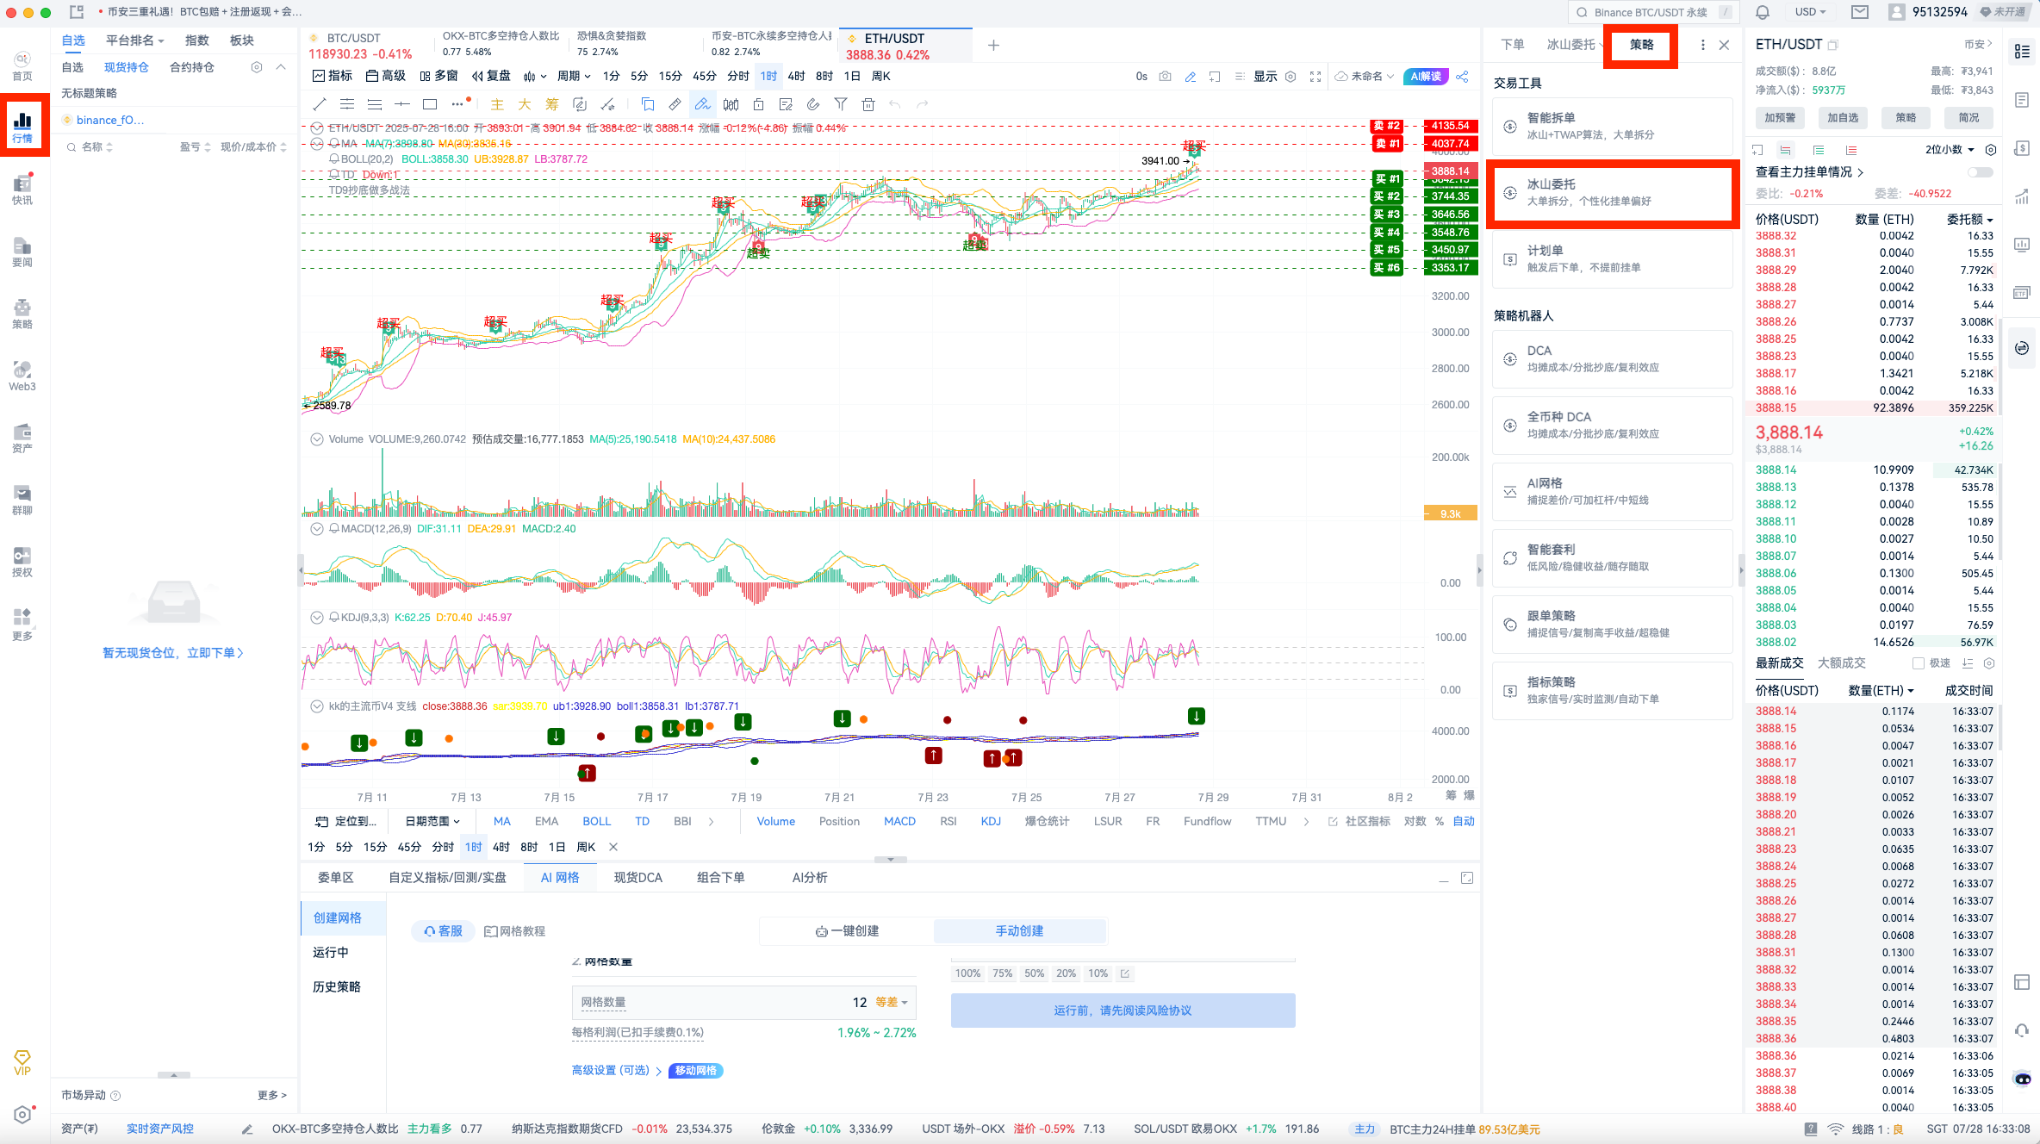Enter fullscreen chart mode

coord(1315,76)
